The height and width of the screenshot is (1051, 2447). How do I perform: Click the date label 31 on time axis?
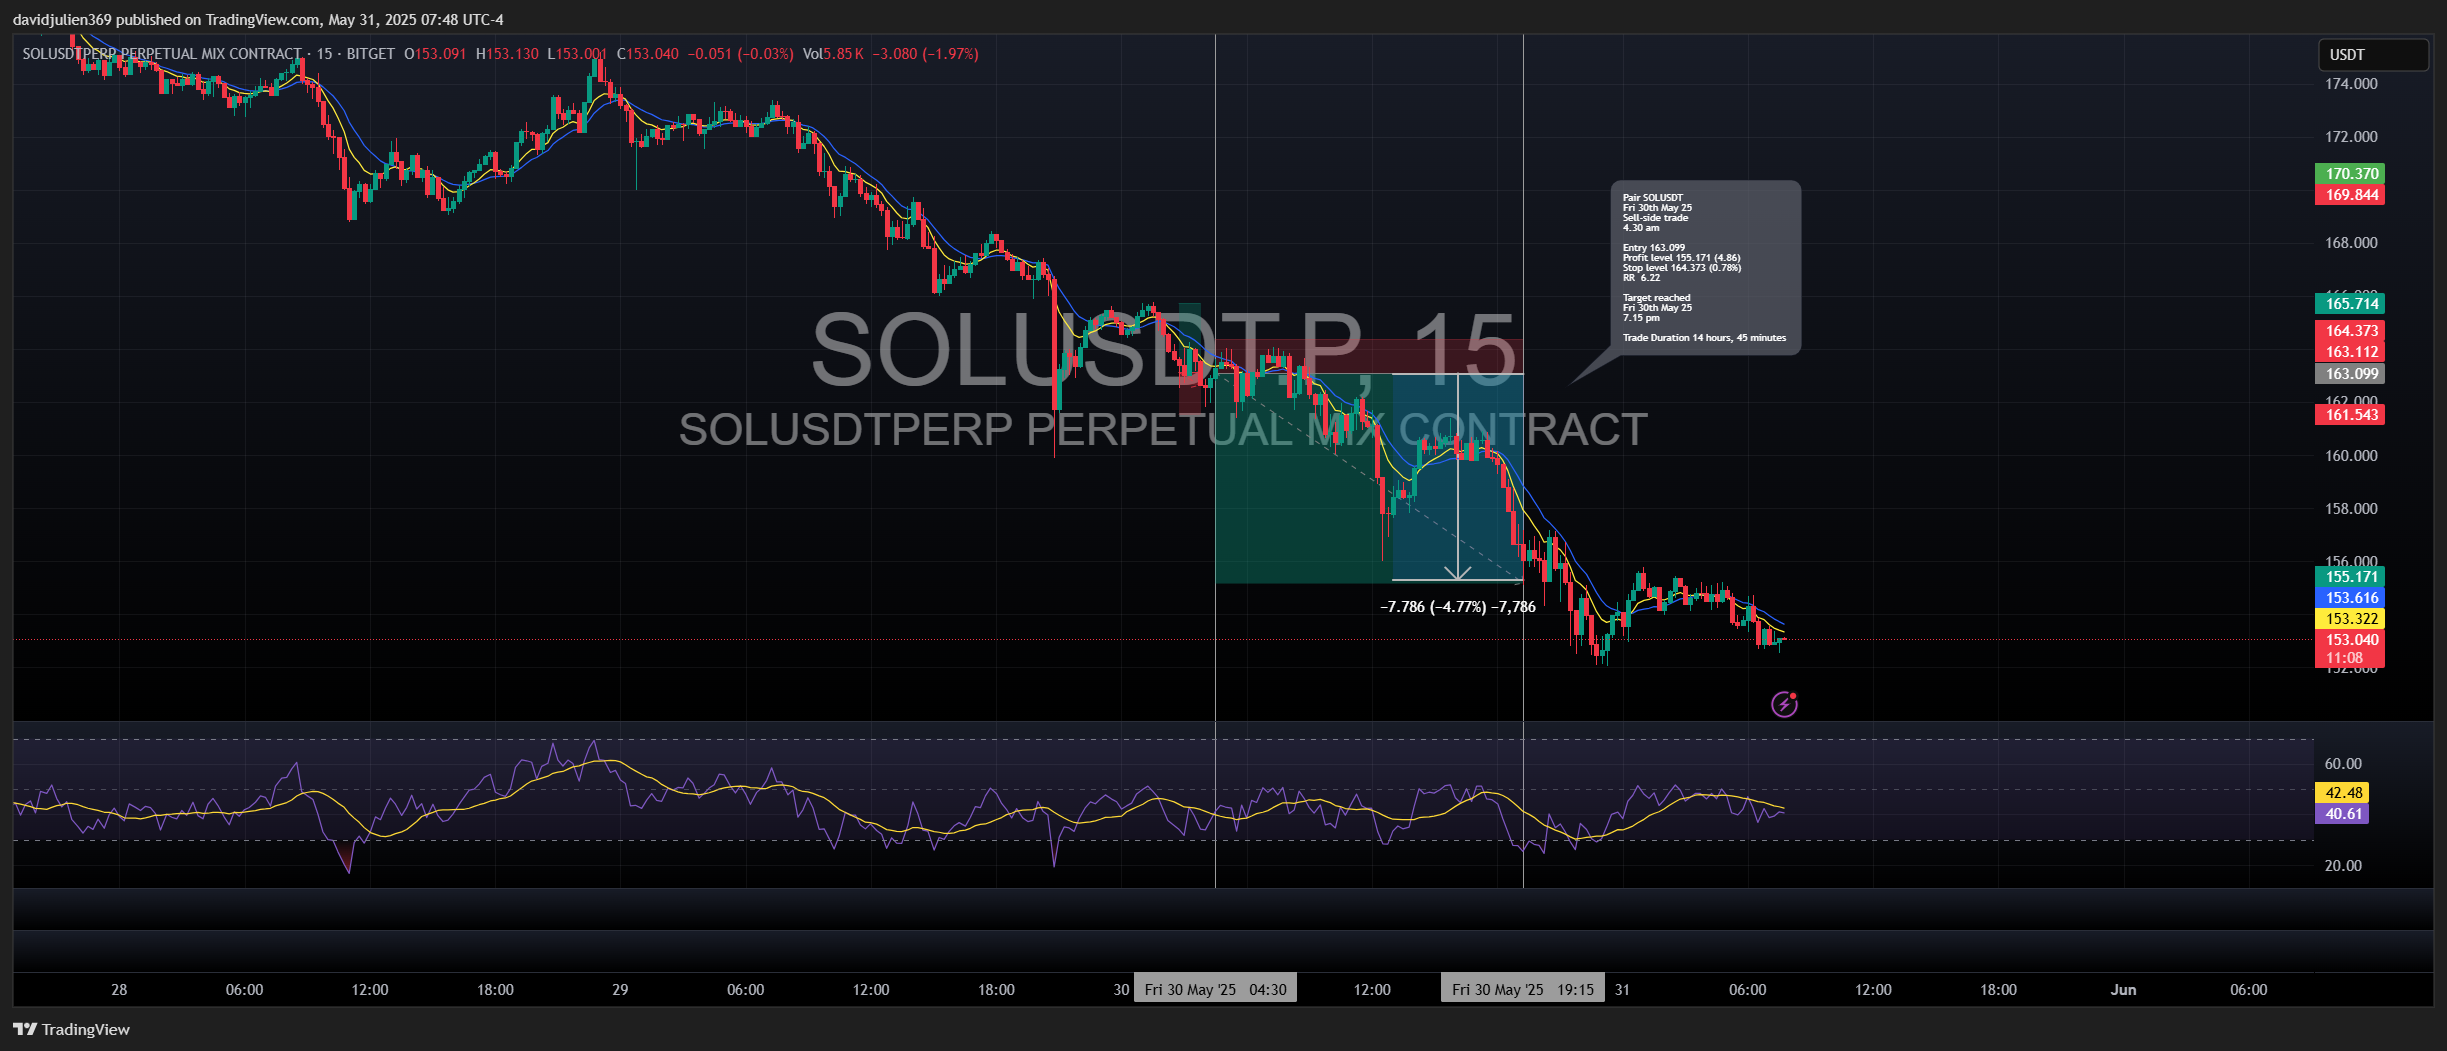[x=1622, y=990]
